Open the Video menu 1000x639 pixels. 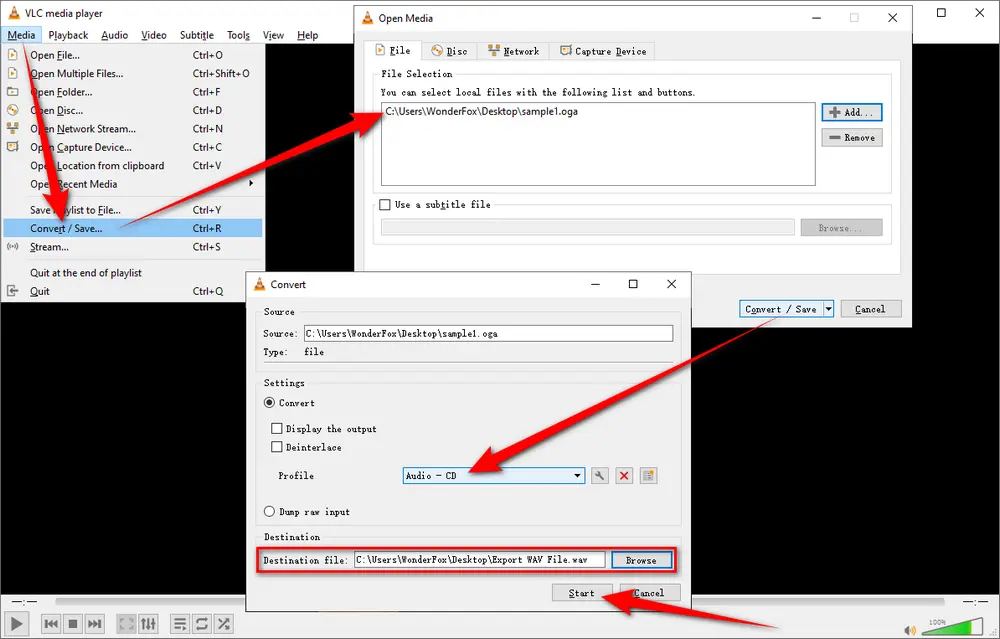154,35
